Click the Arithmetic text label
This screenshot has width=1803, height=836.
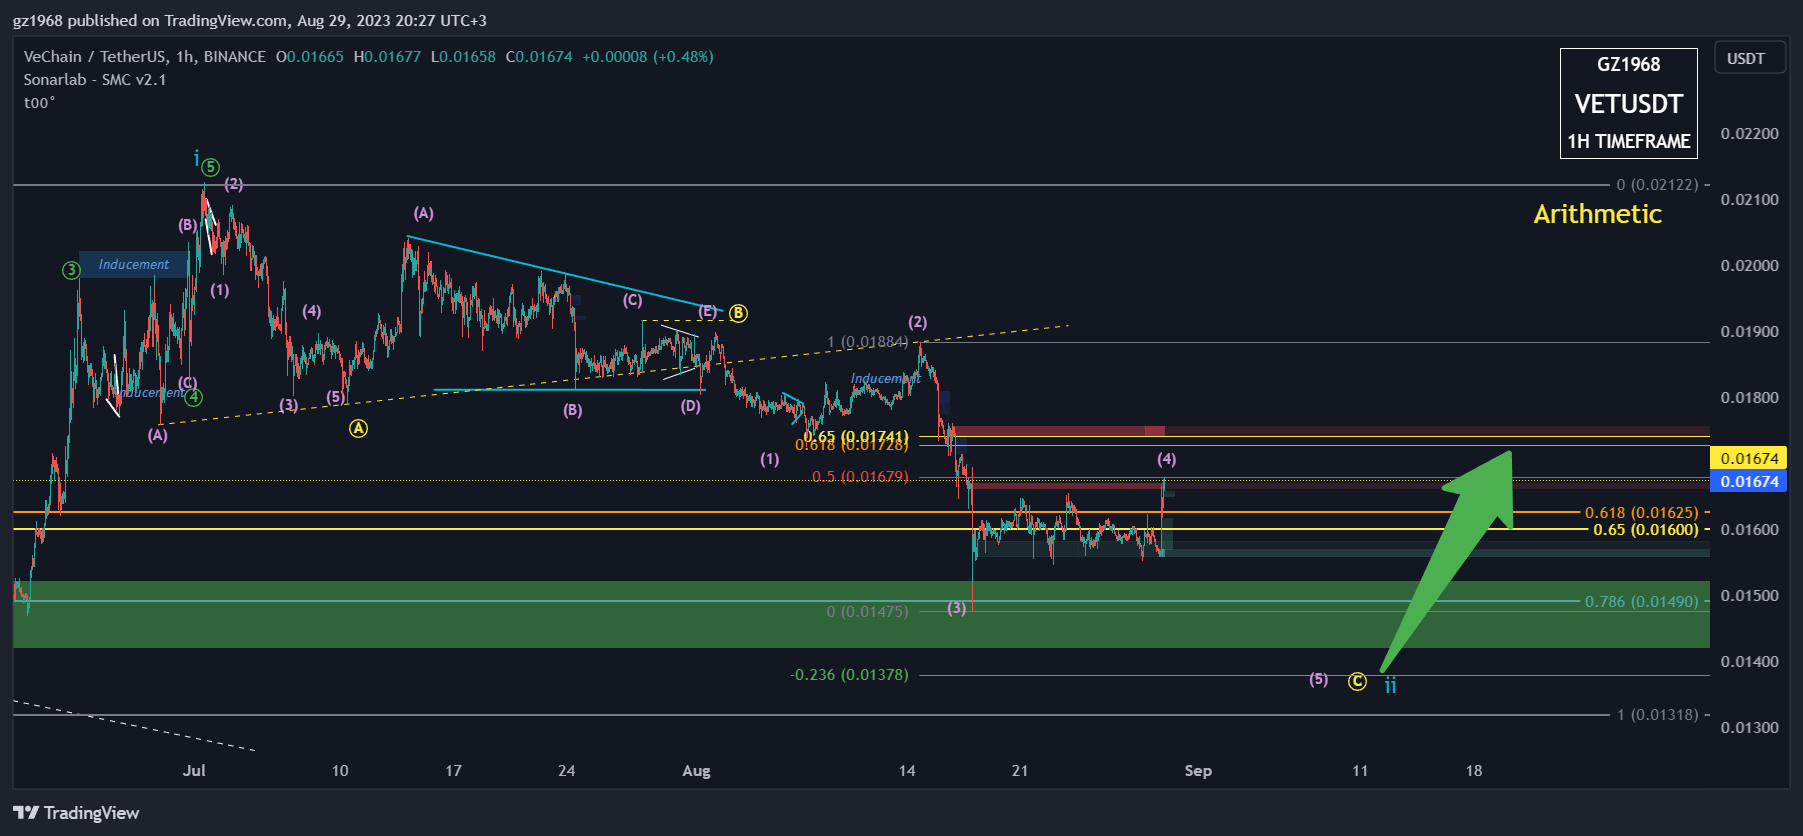pos(1597,214)
